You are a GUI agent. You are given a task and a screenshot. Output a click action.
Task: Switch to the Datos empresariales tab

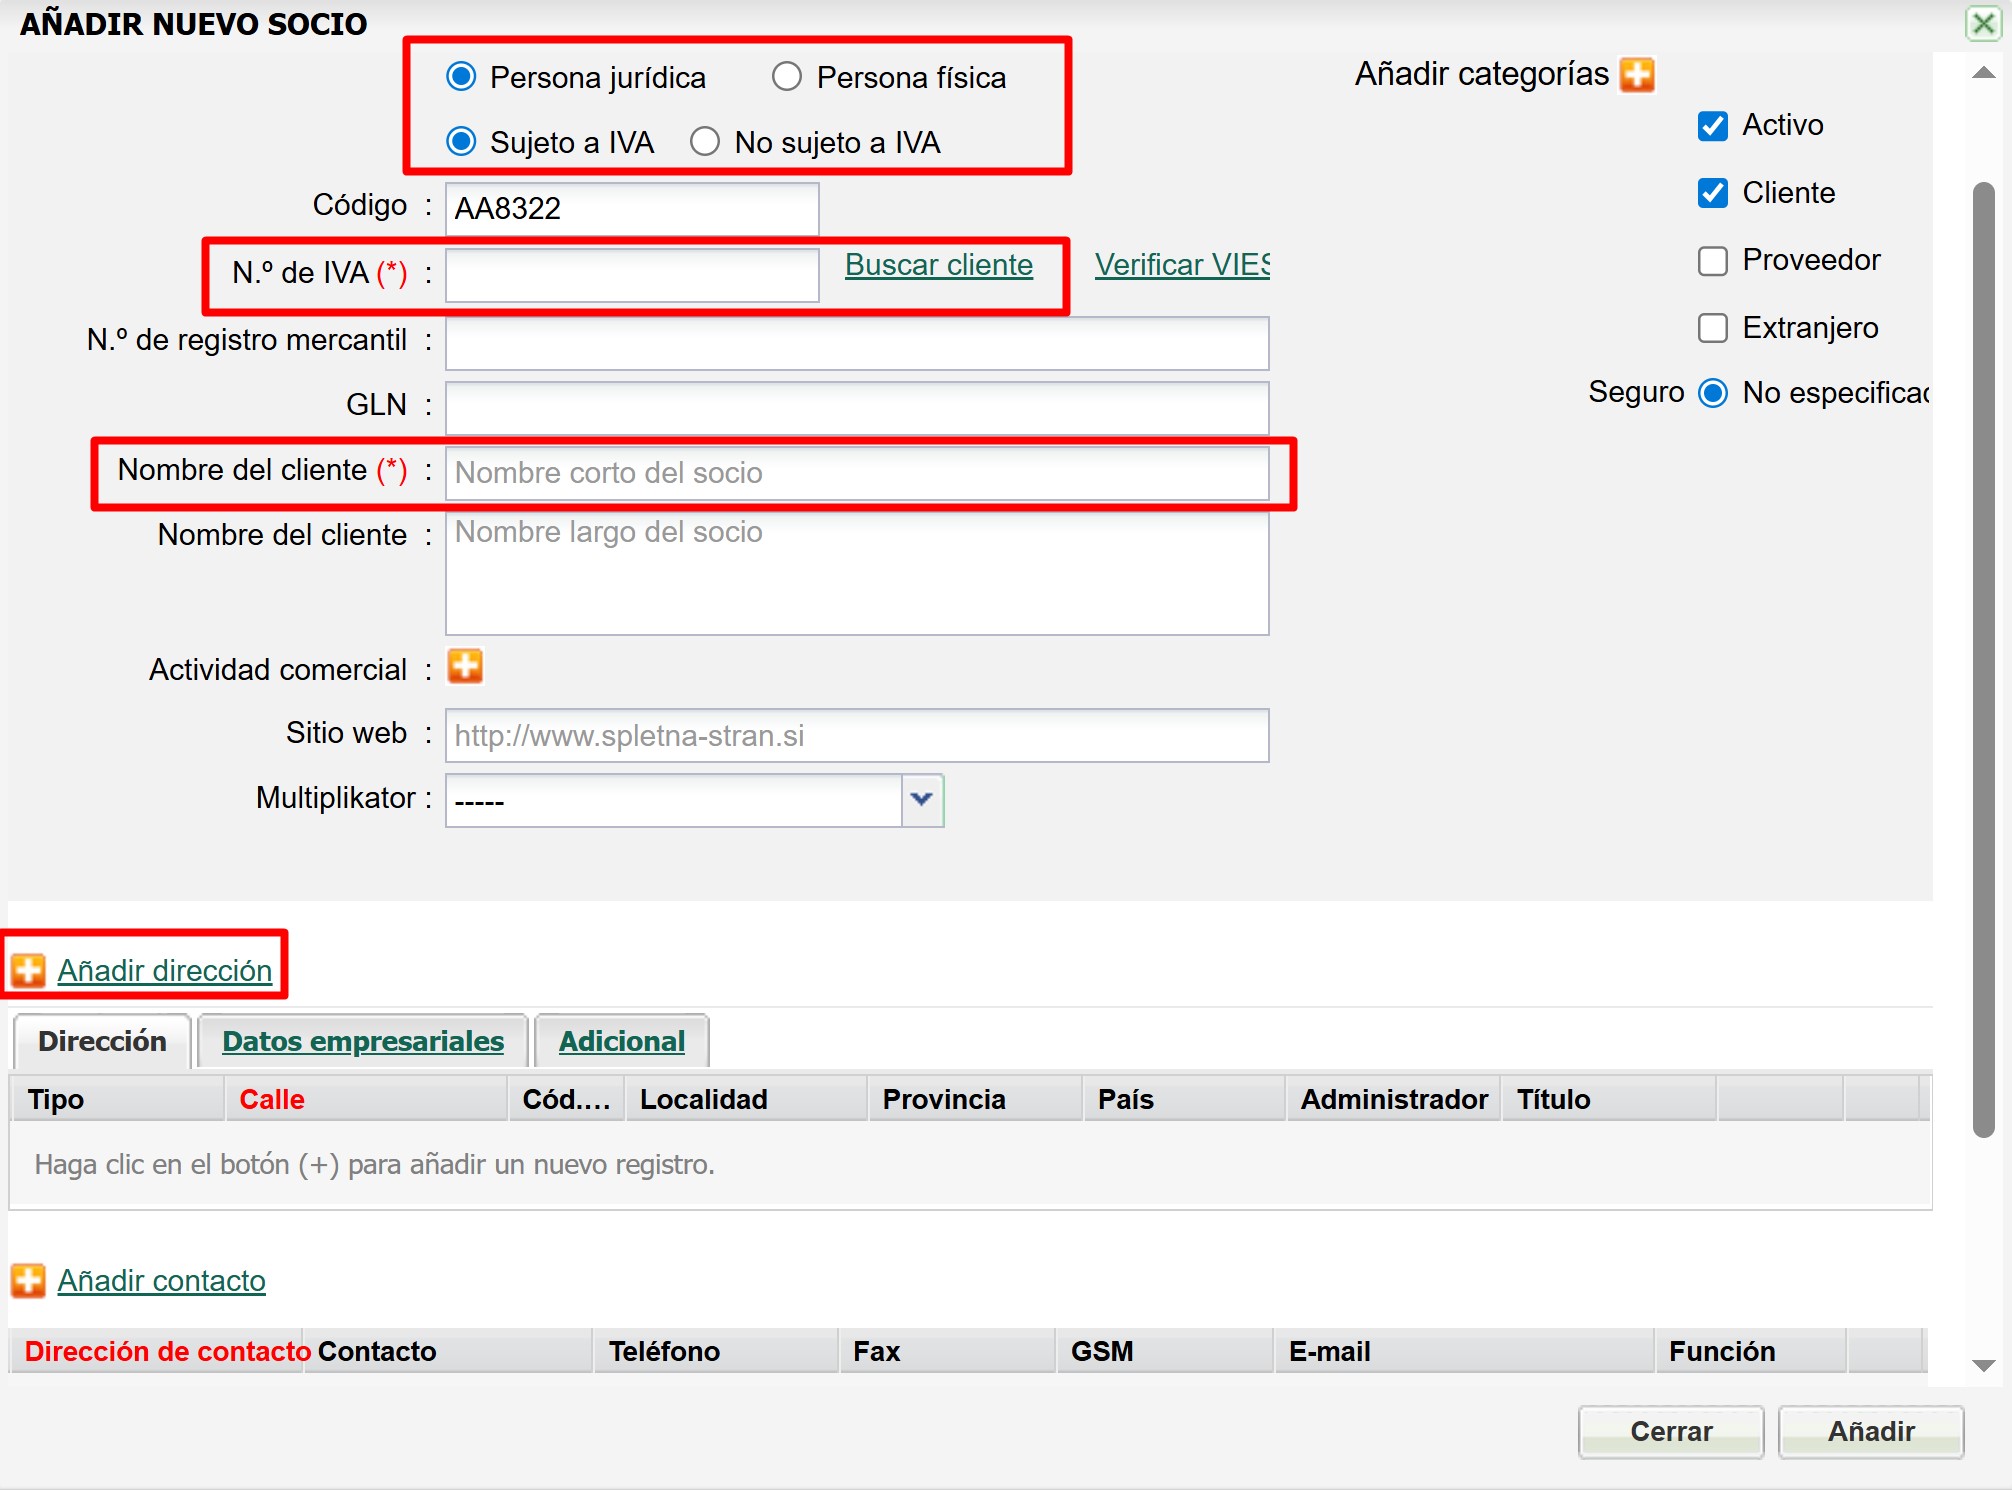point(362,1041)
